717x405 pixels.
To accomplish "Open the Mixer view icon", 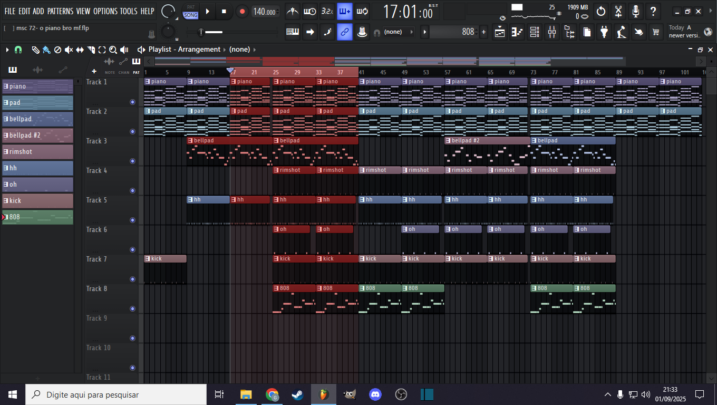I will click(552, 32).
